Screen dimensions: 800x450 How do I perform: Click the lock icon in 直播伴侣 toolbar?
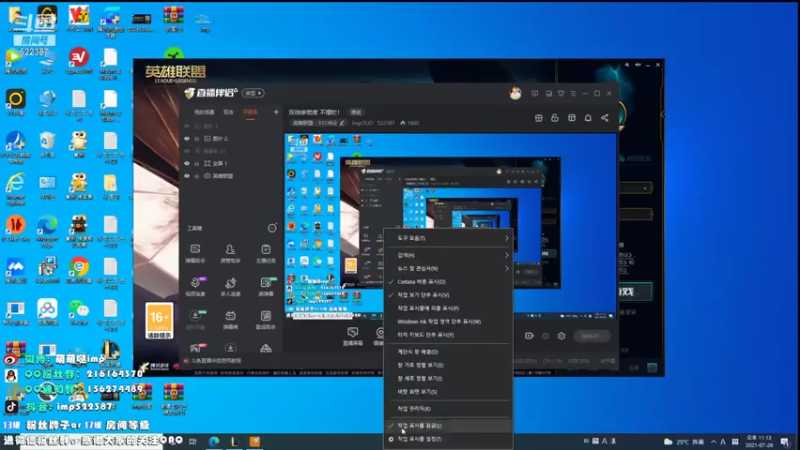(x=555, y=118)
